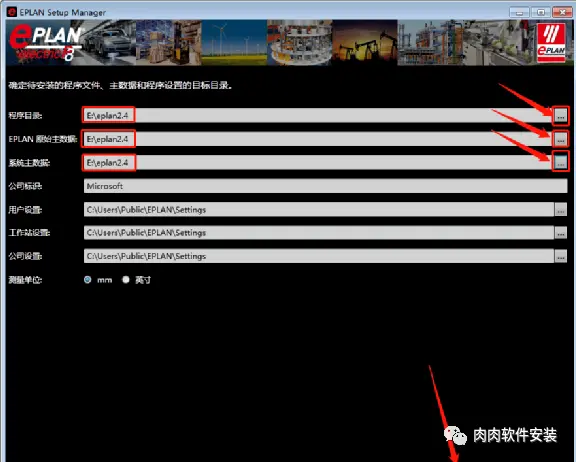
Task: Focus the 公司标识 field showing Microsoft
Action: (x=325, y=186)
